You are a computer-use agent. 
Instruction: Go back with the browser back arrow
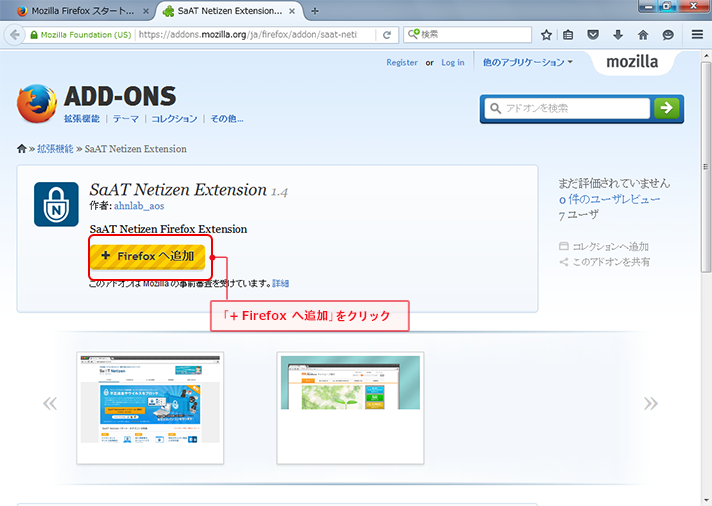pos(15,35)
